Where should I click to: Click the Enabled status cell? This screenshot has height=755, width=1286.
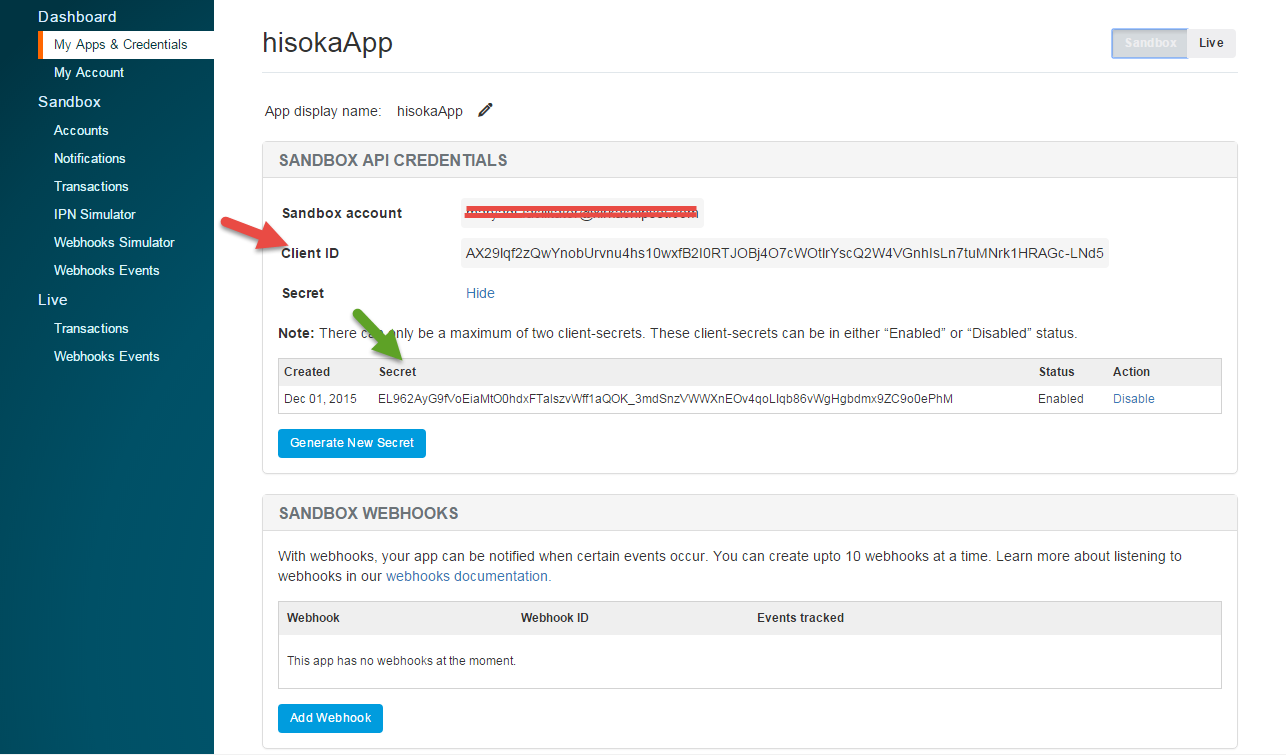[1061, 399]
